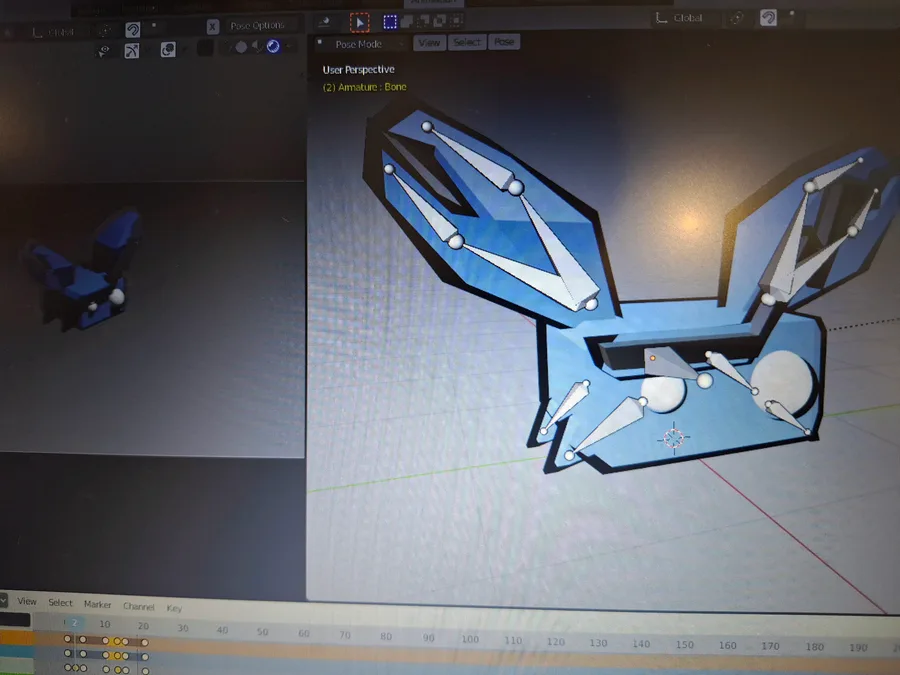Click pivot point icon in right viewport header
The image size is (900, 675).
[736, 18]
